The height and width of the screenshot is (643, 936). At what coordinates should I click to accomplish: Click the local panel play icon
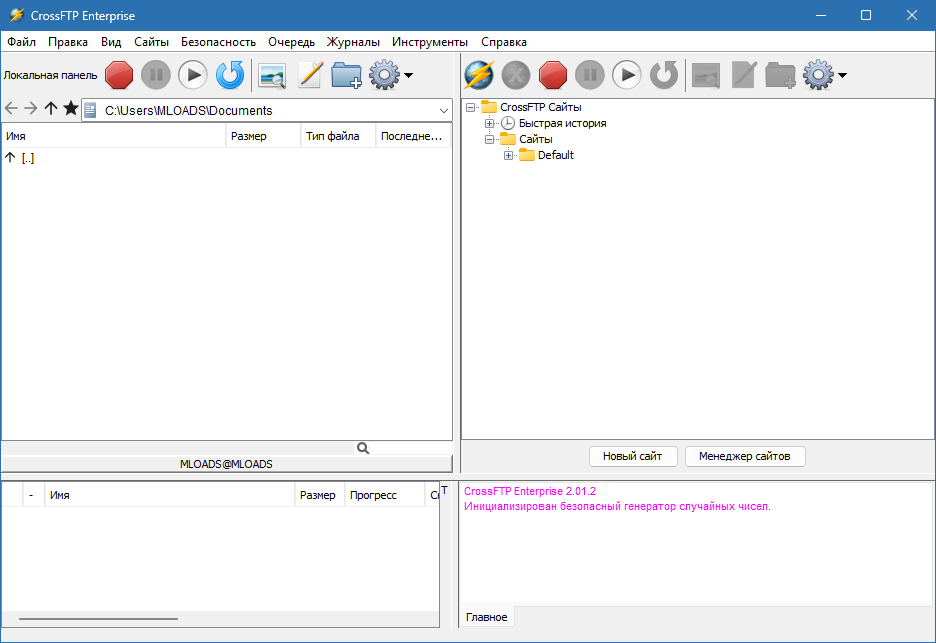point(193,75)
